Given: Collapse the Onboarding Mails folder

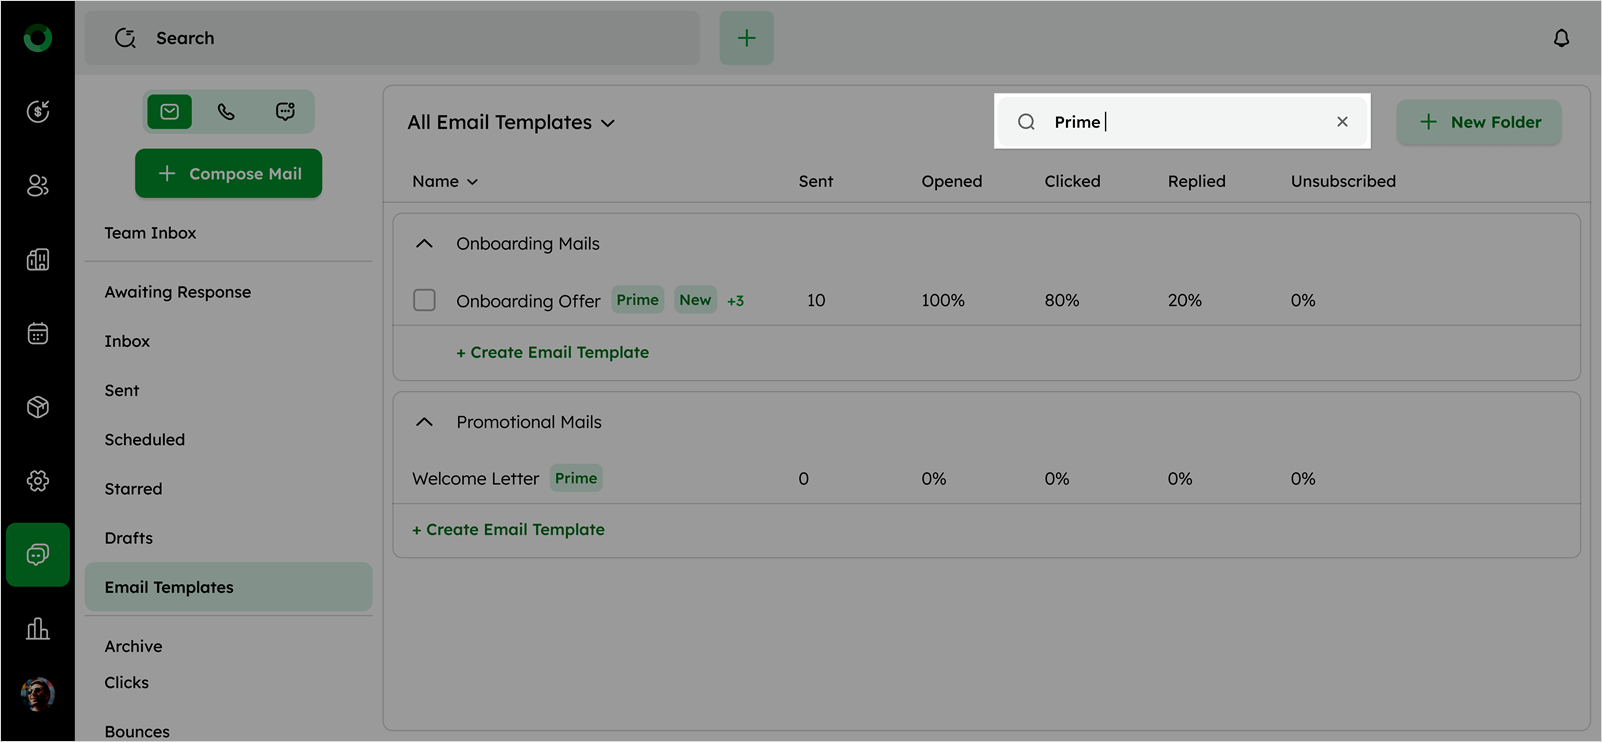Looking at the screenshot, I should tap(424, 244).
